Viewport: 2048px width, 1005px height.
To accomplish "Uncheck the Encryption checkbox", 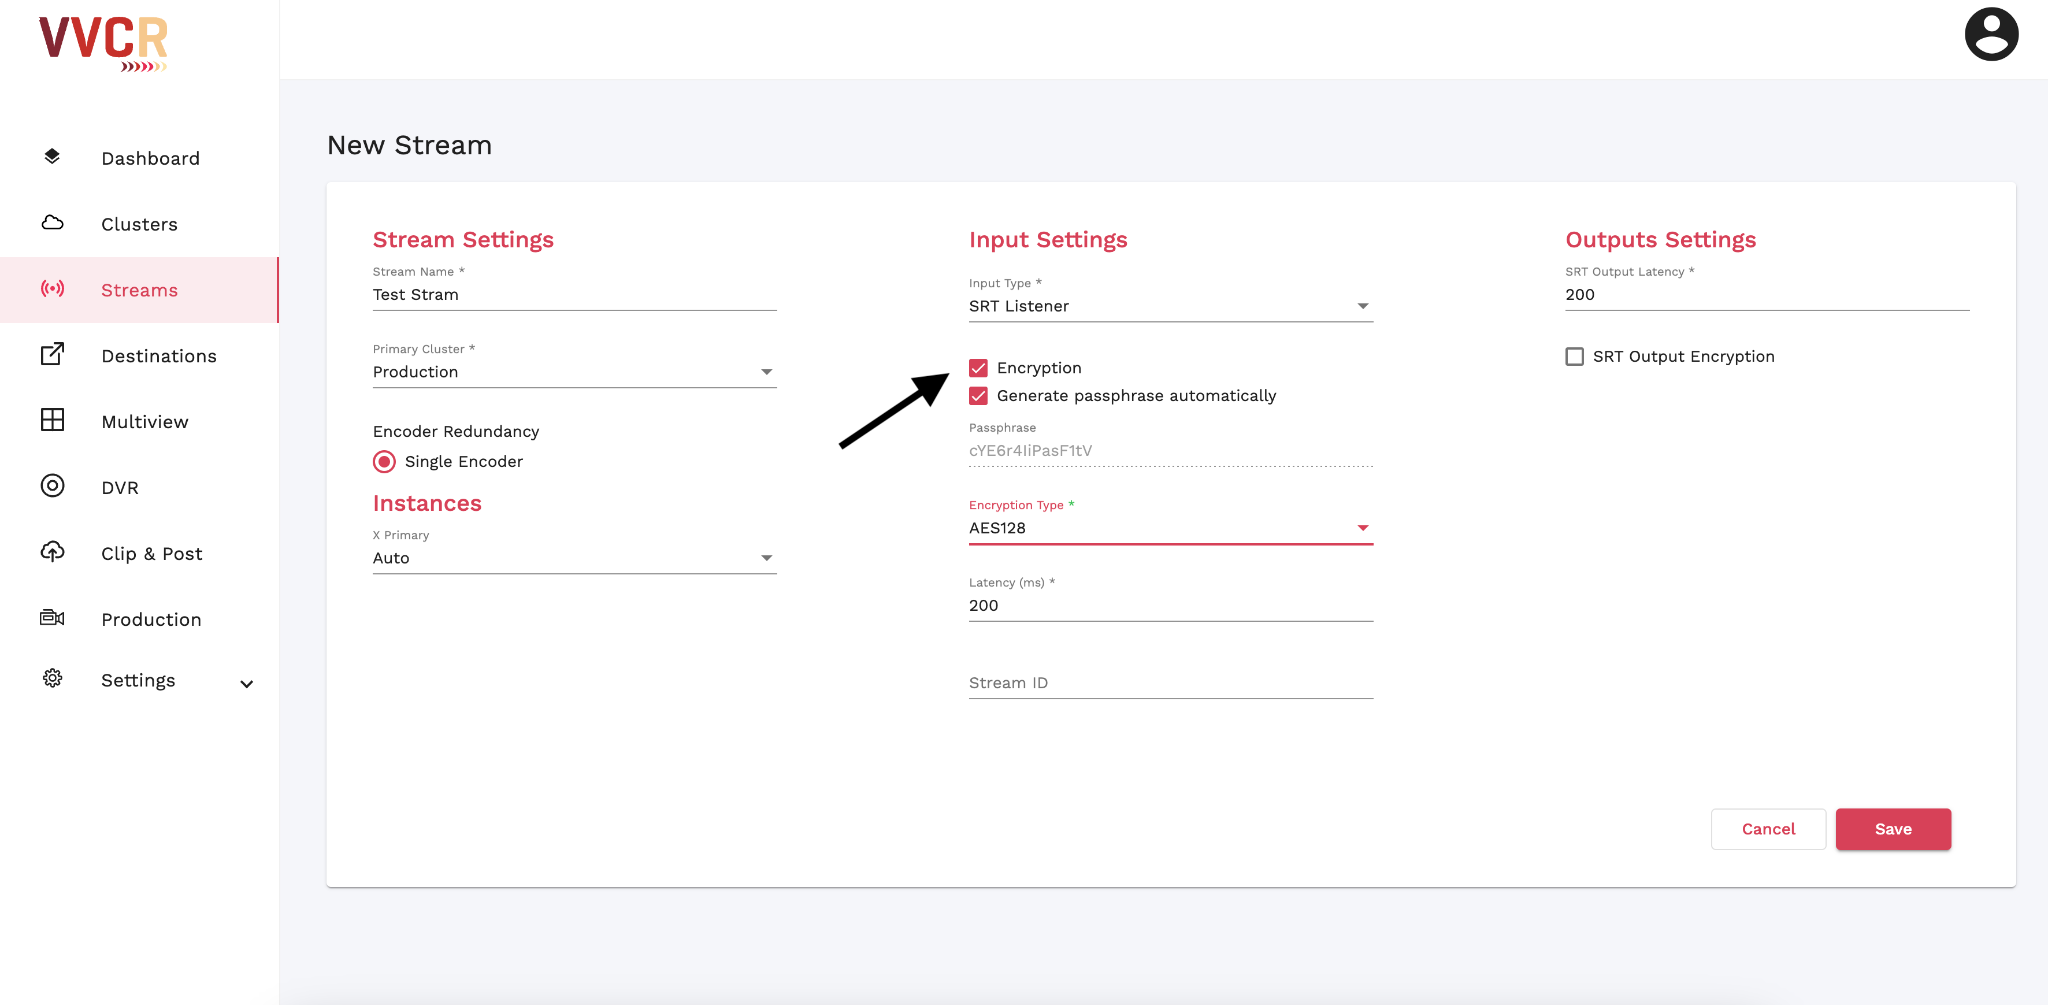I will (x=978, y=368).
